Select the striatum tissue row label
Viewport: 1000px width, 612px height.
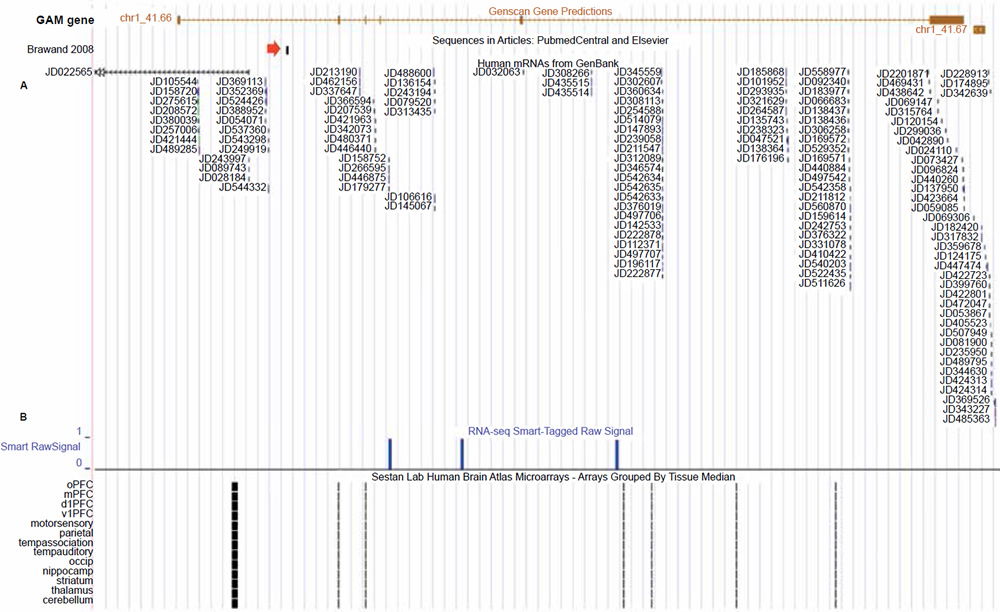[x=74, y=581]
